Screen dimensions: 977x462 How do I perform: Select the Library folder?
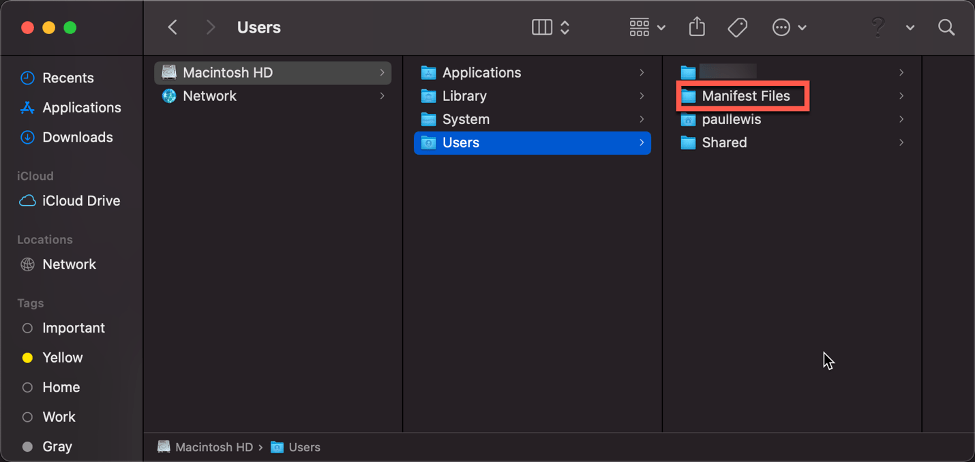(x=464, y=96)
